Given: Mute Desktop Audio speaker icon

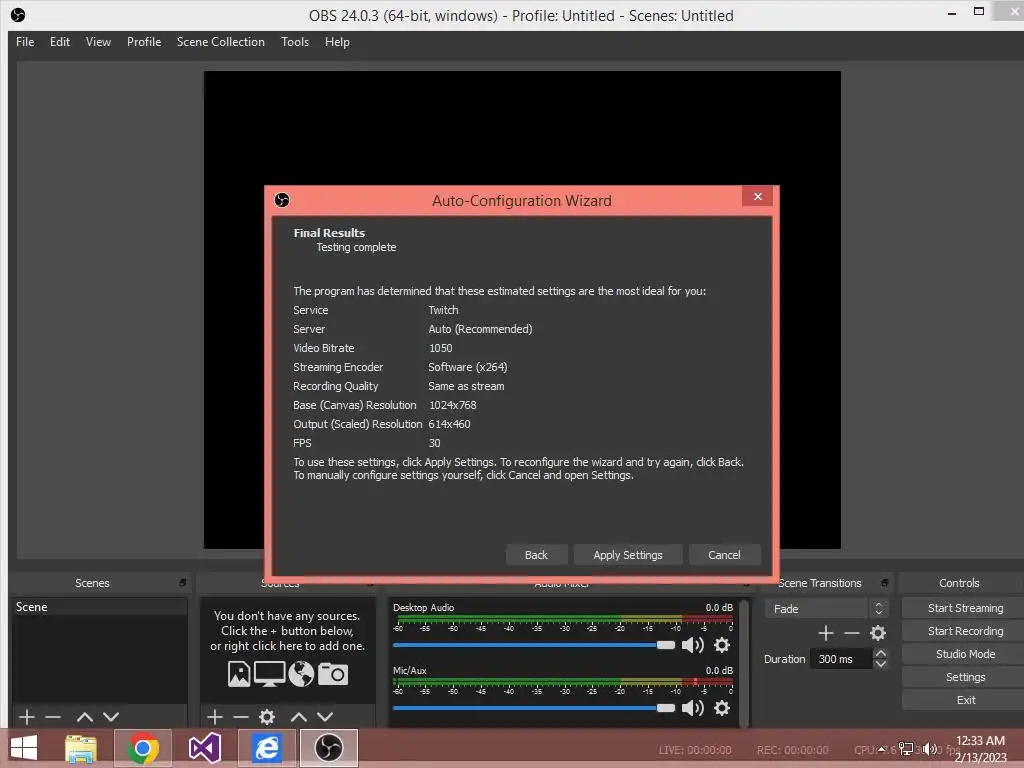Looking at the screenshot, I should [693, 645].
